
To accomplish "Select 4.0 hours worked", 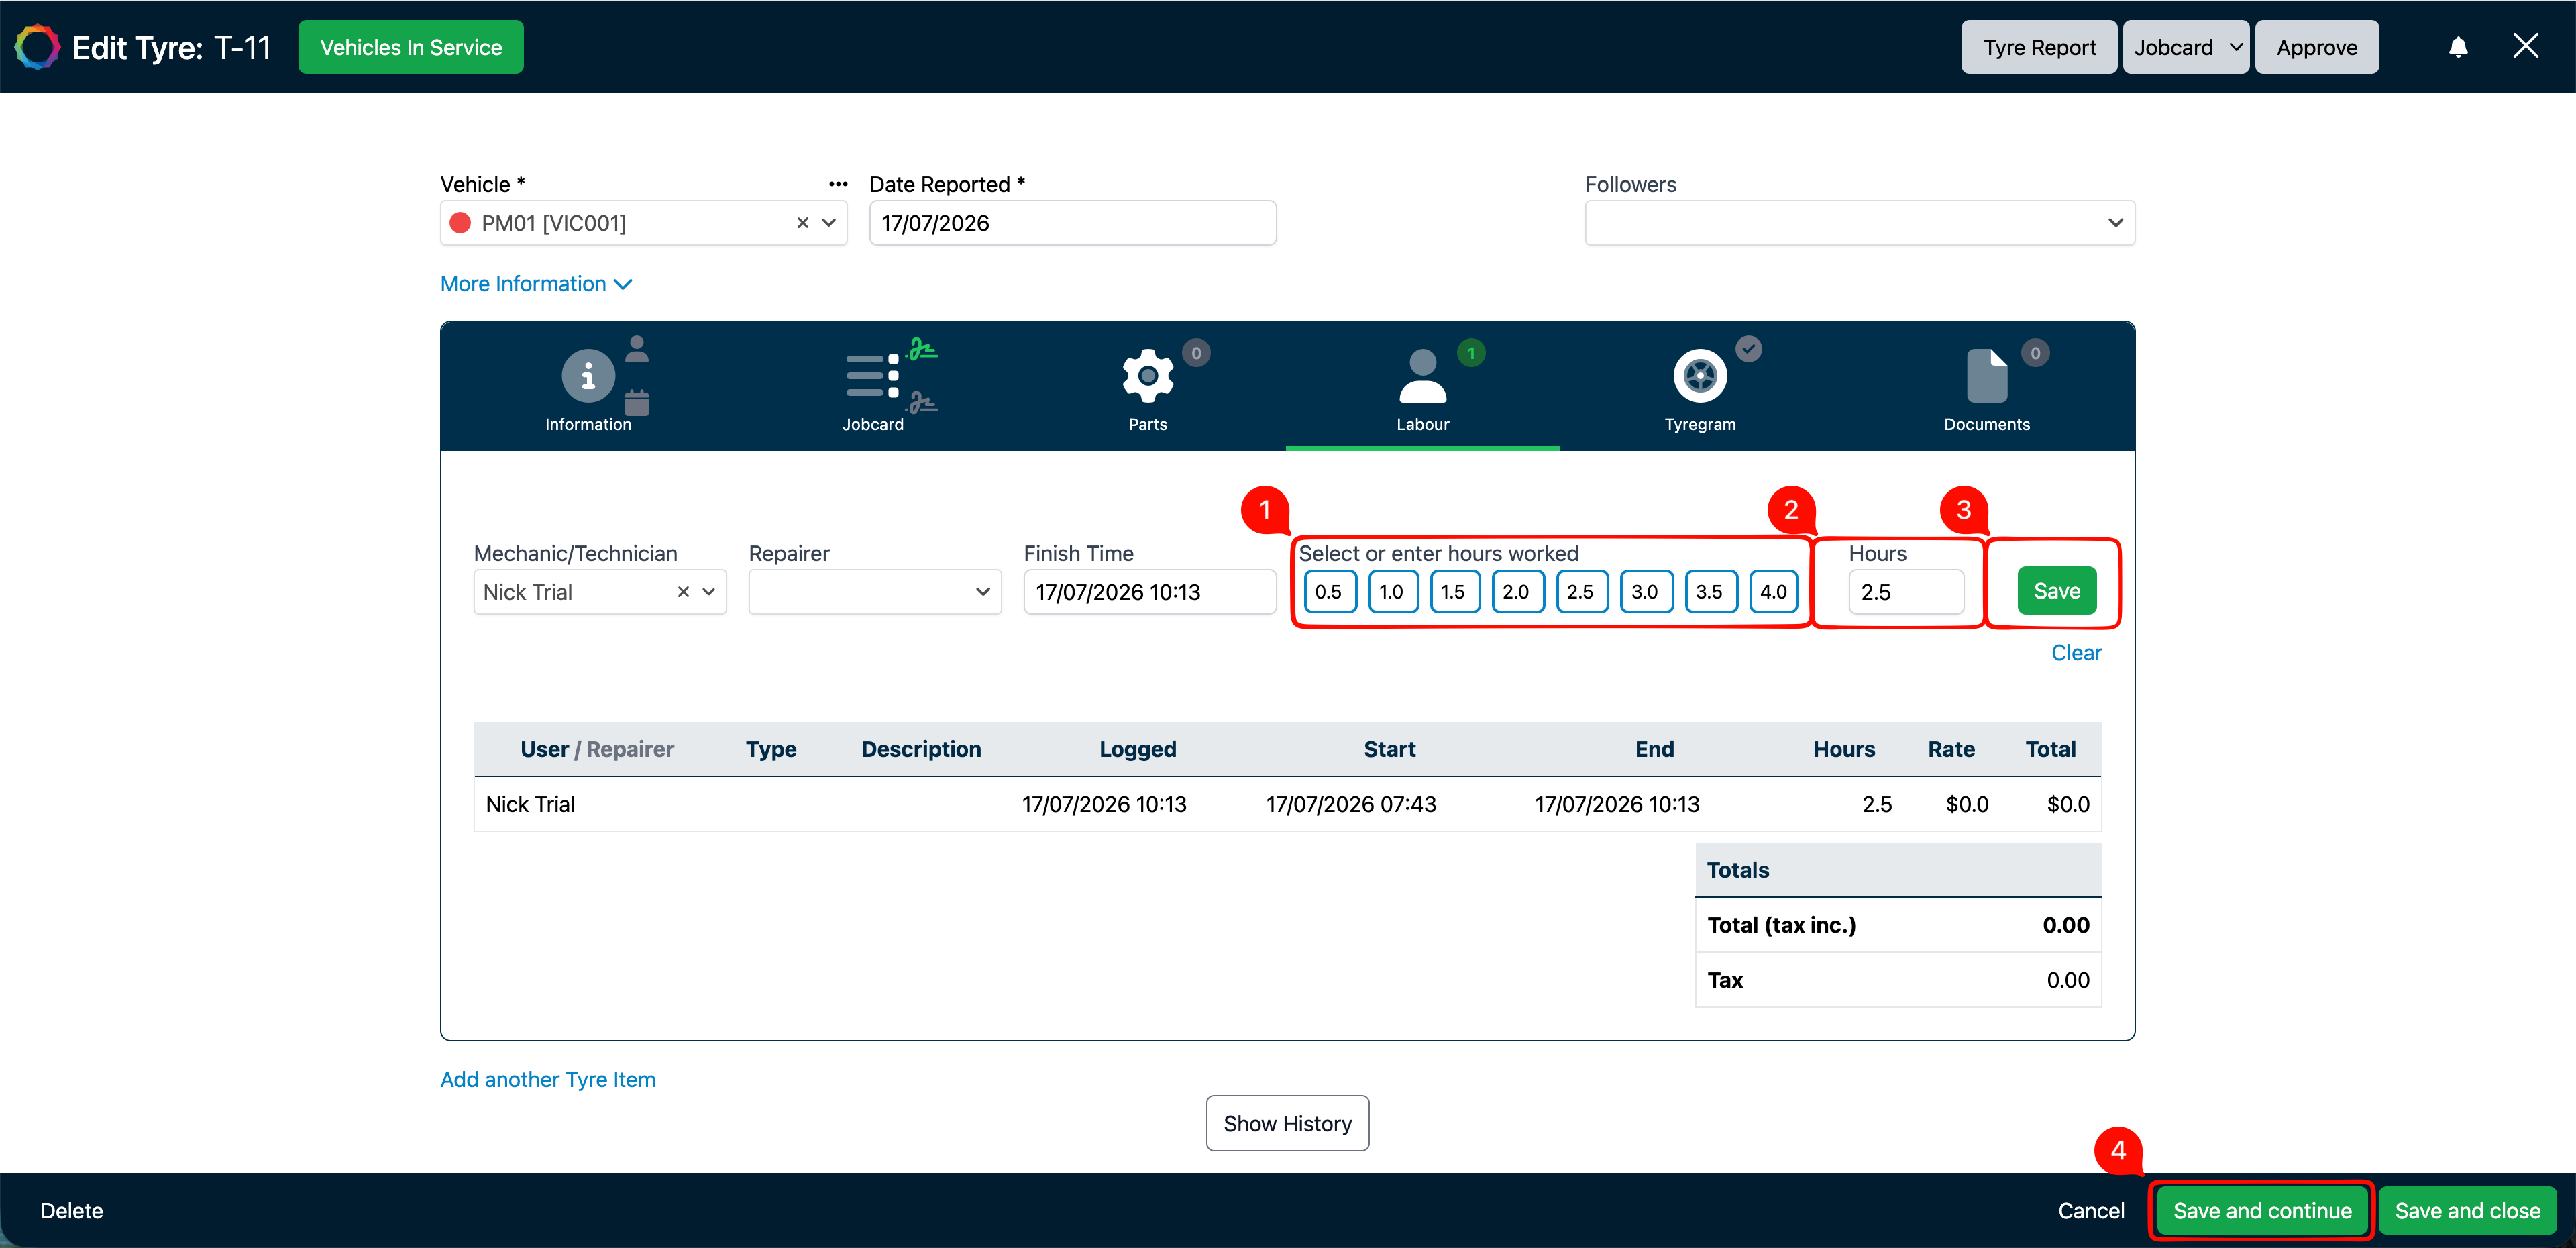I will point(1774,592).
